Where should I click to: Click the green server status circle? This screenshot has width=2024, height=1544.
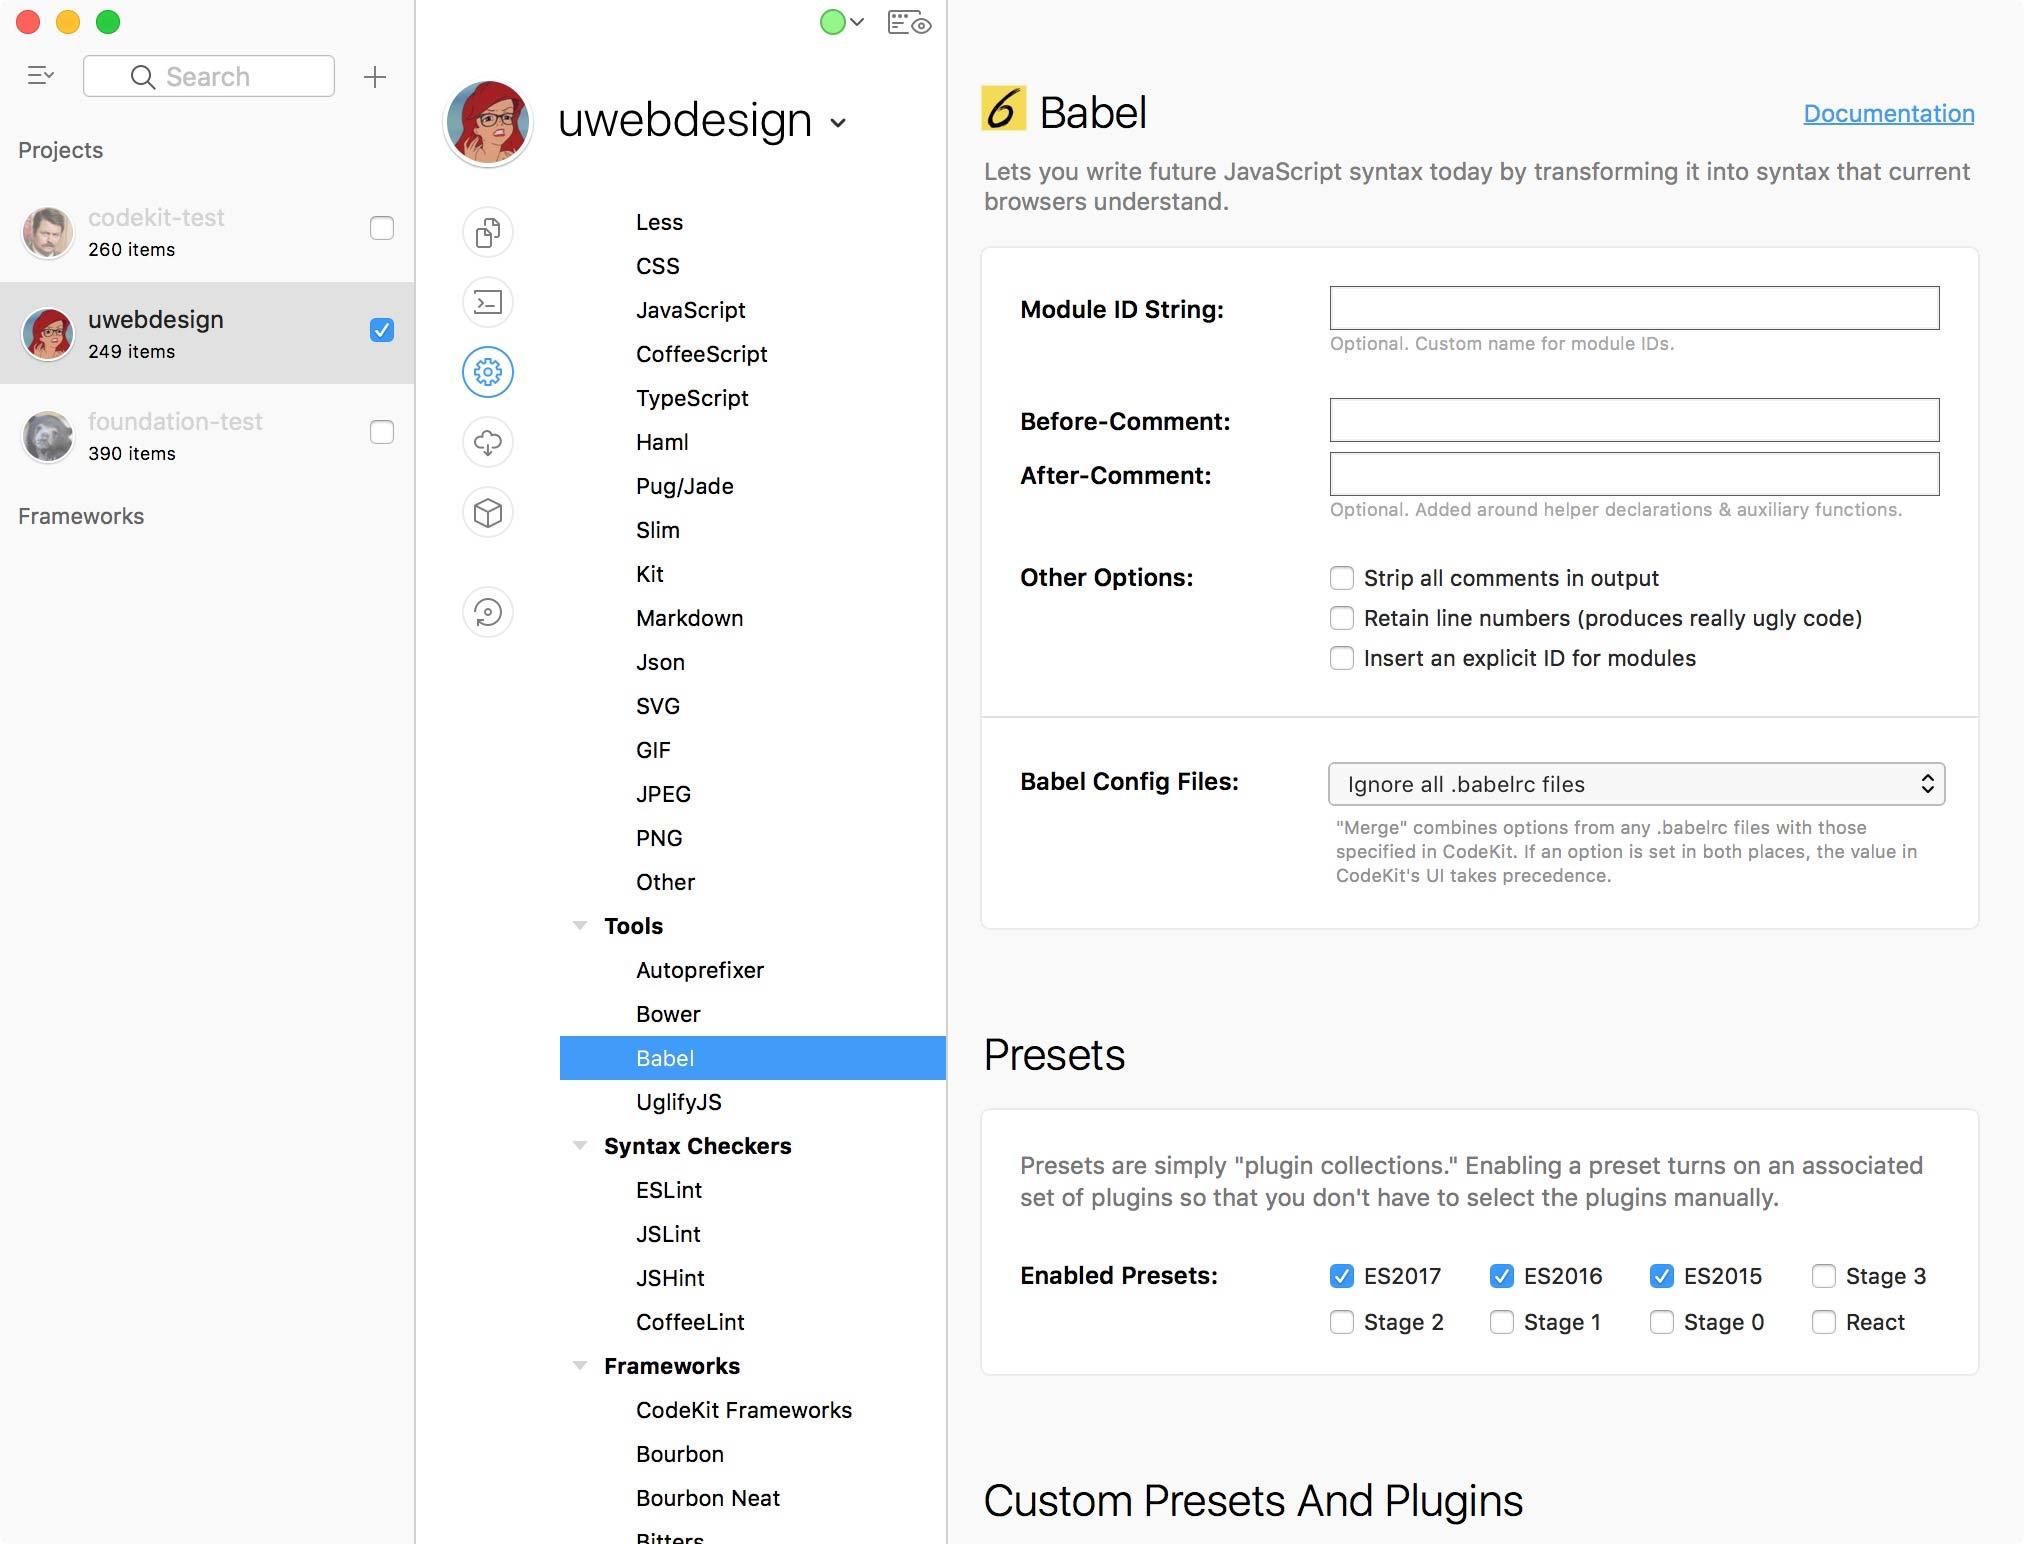(832, 22)
